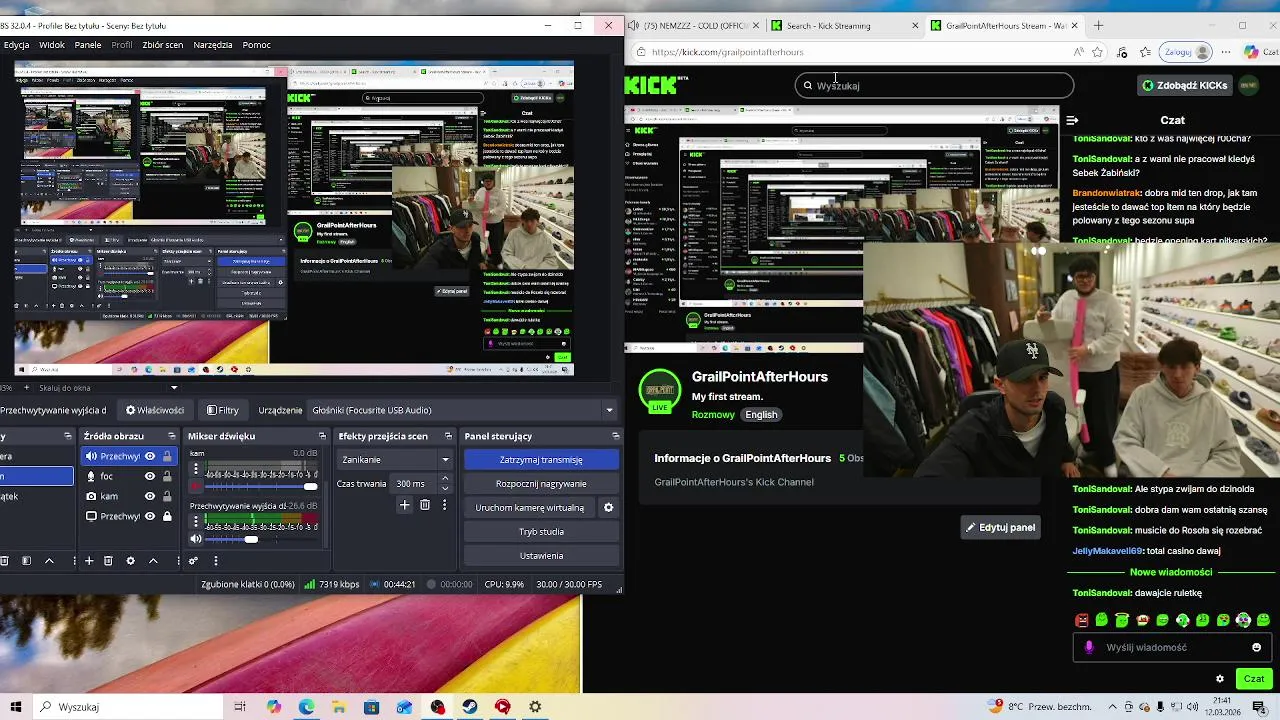Open virtual camera settings gear

[x=608, y=508]
